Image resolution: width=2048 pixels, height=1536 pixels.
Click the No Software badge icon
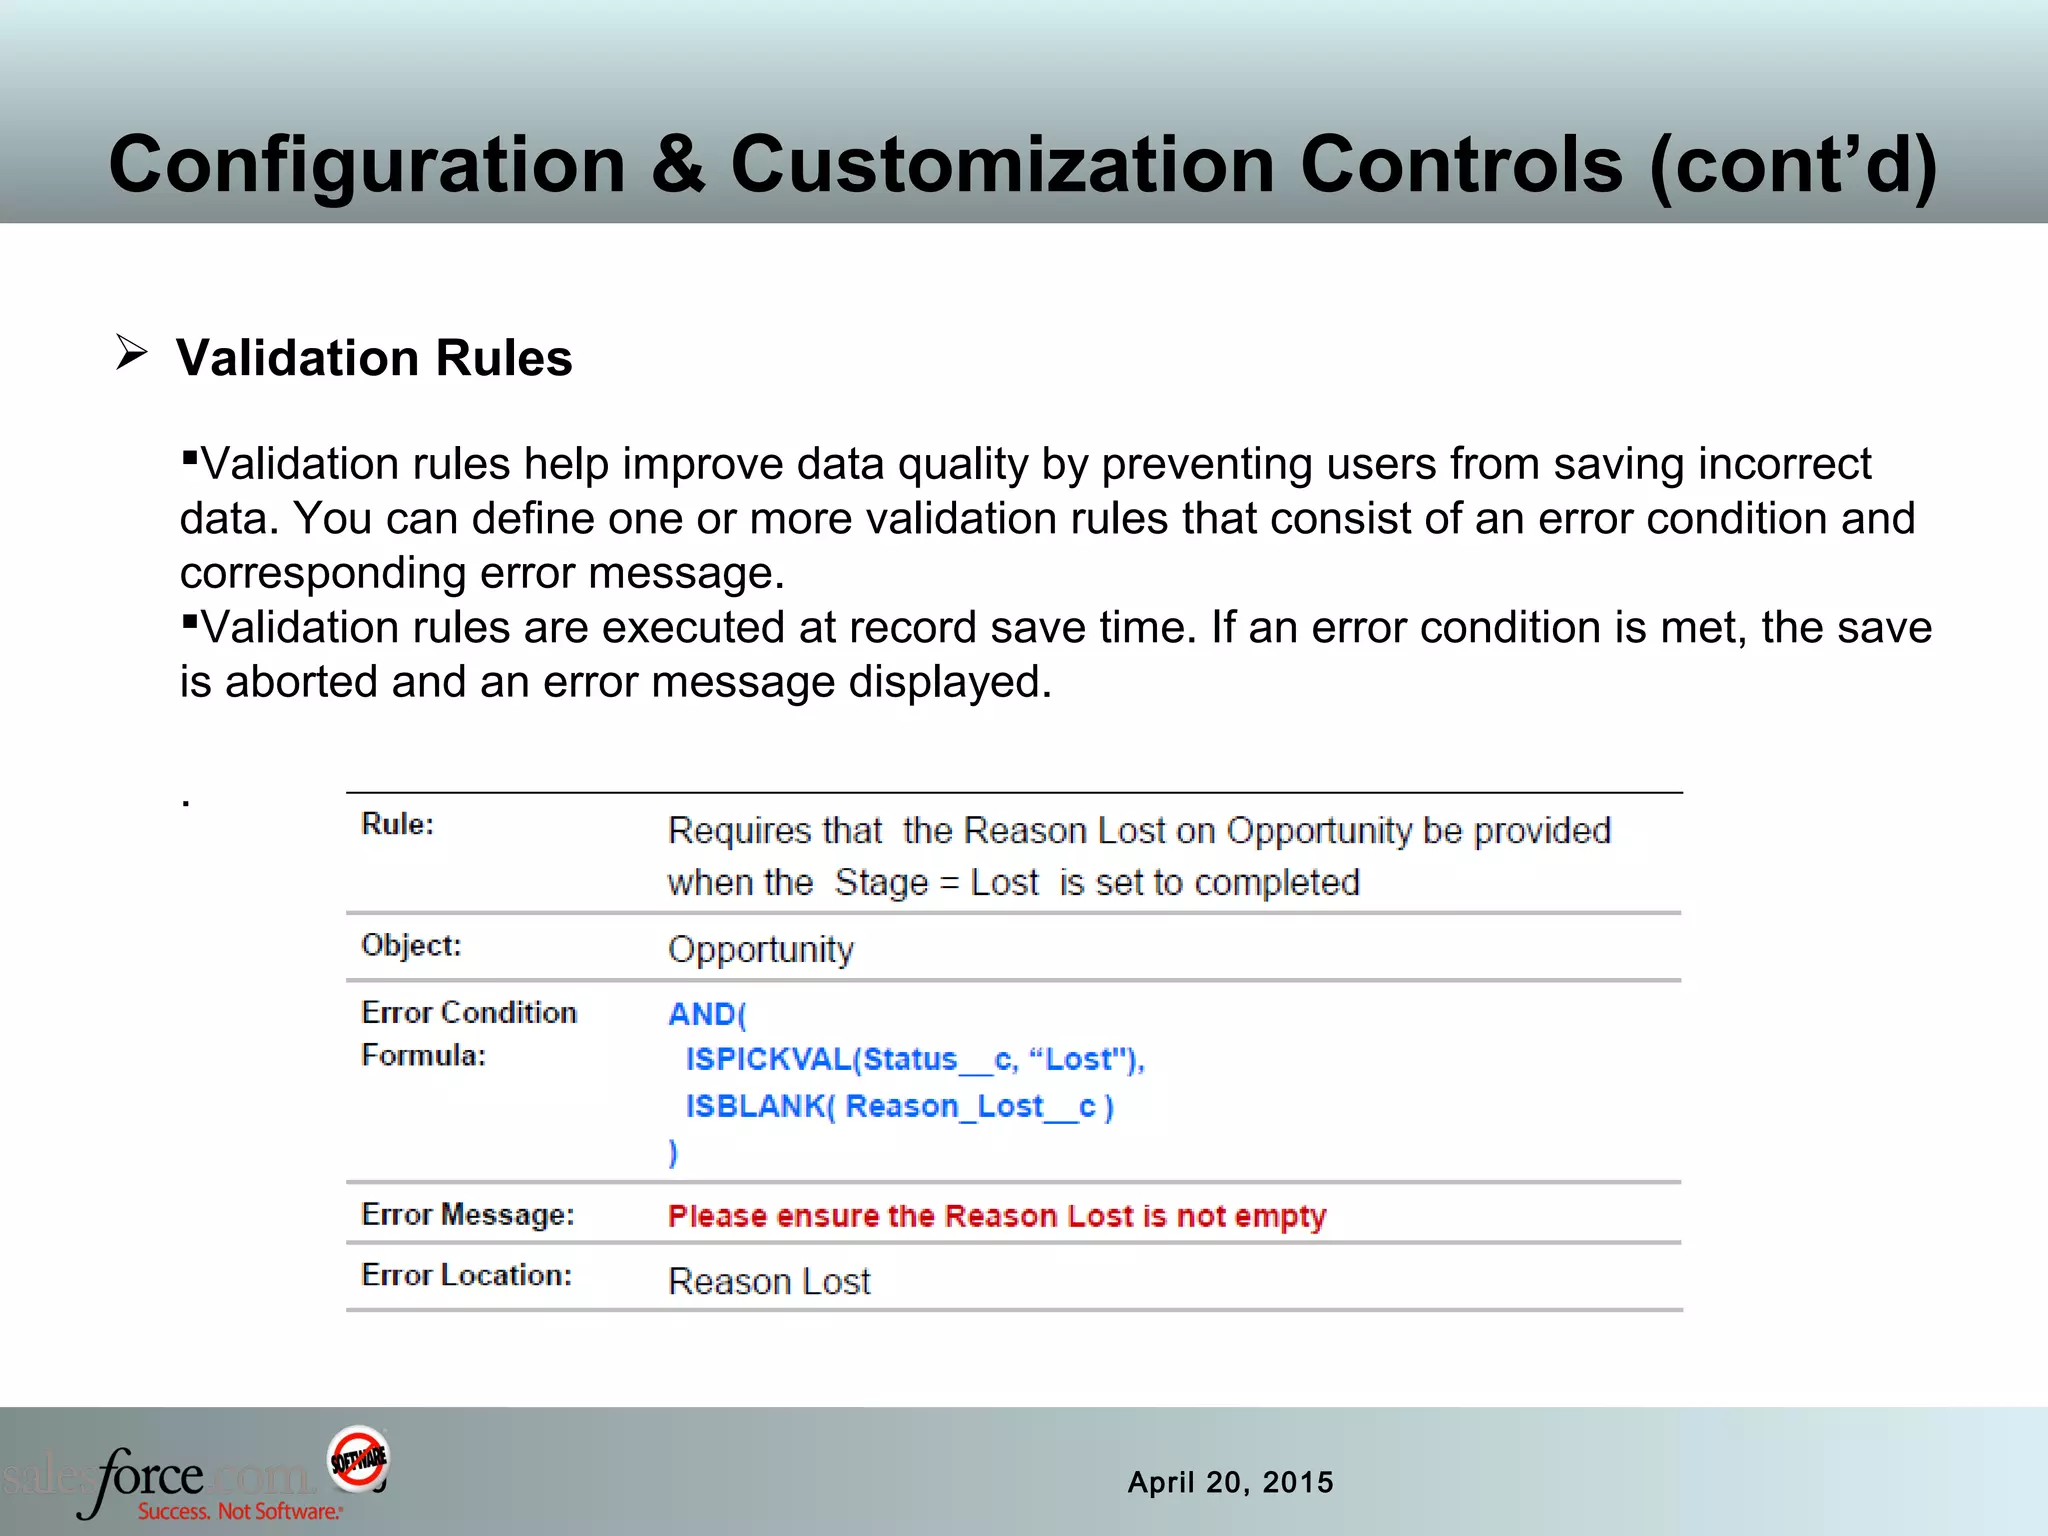pos(358,1457)
